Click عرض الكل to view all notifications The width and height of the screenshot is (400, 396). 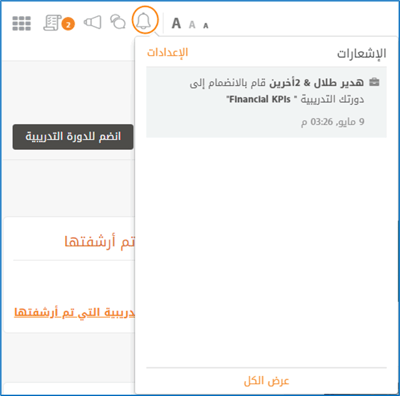266,381
